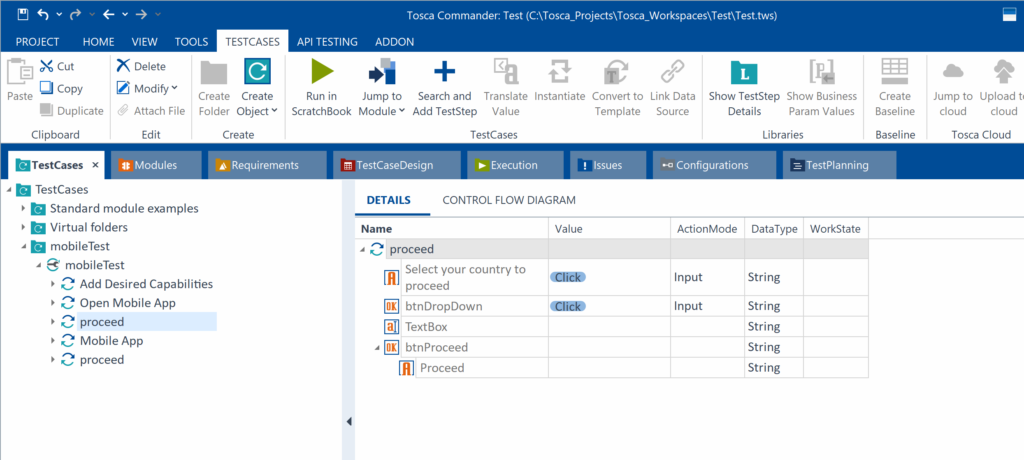Image resolution: width=1024 pixels, height=460 pixels.
Task: Open CONTROL FLOW DIAGRAM view
Action: tap(509, 200)
